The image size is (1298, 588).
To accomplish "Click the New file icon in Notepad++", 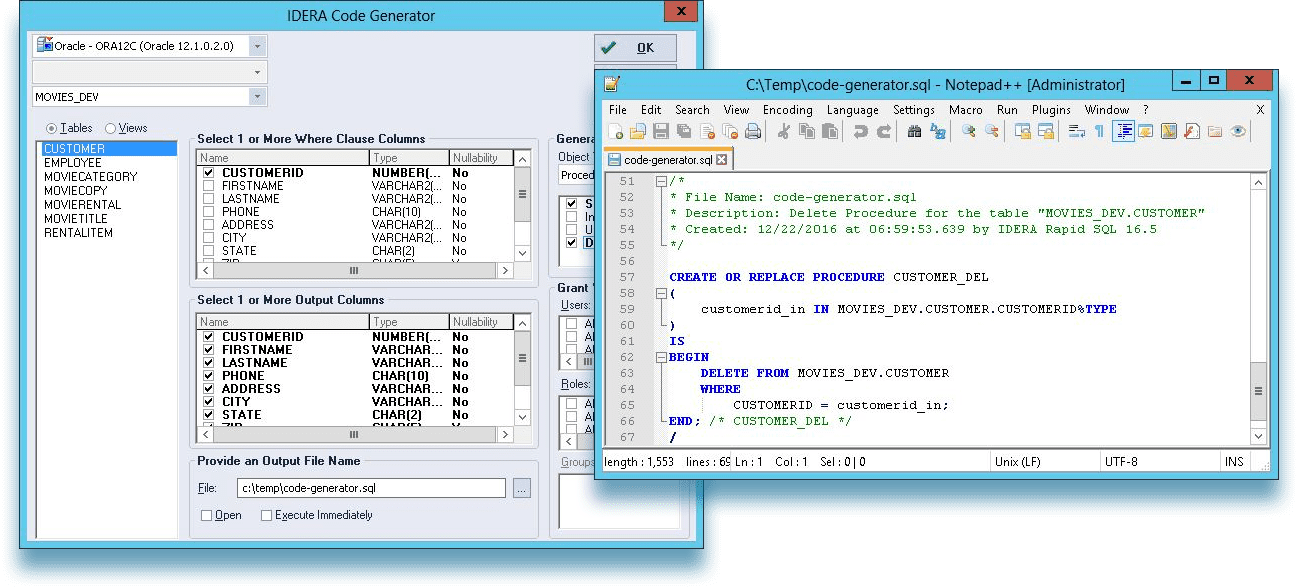I will point(616,131).
